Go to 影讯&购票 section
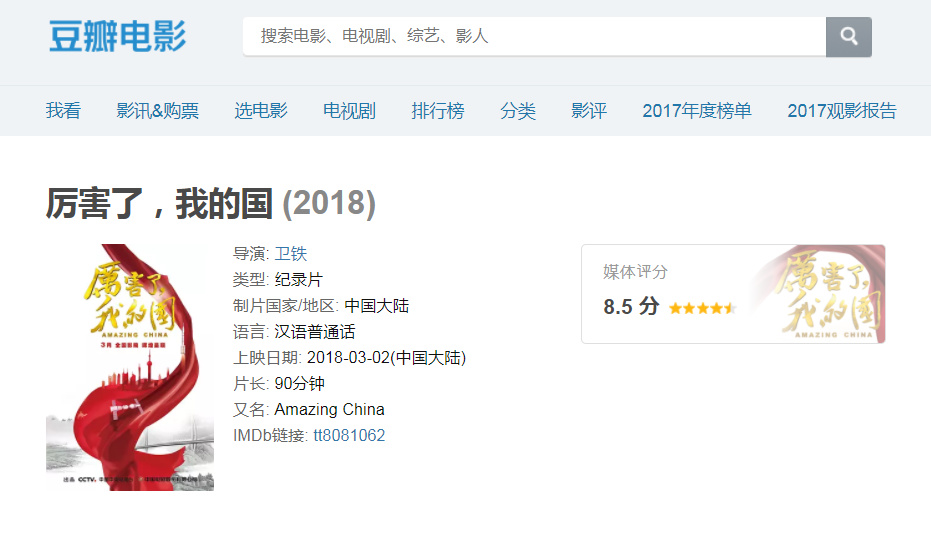 pos(157,110)
